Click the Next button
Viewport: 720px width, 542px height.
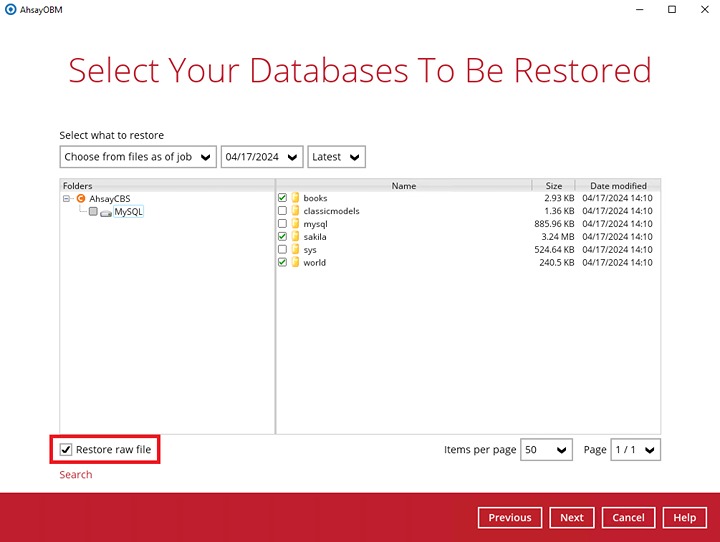point(572,518)
